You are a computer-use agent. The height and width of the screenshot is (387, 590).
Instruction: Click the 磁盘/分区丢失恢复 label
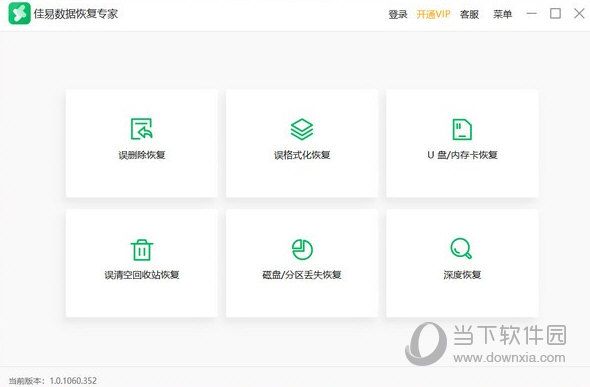pos(302,275)
